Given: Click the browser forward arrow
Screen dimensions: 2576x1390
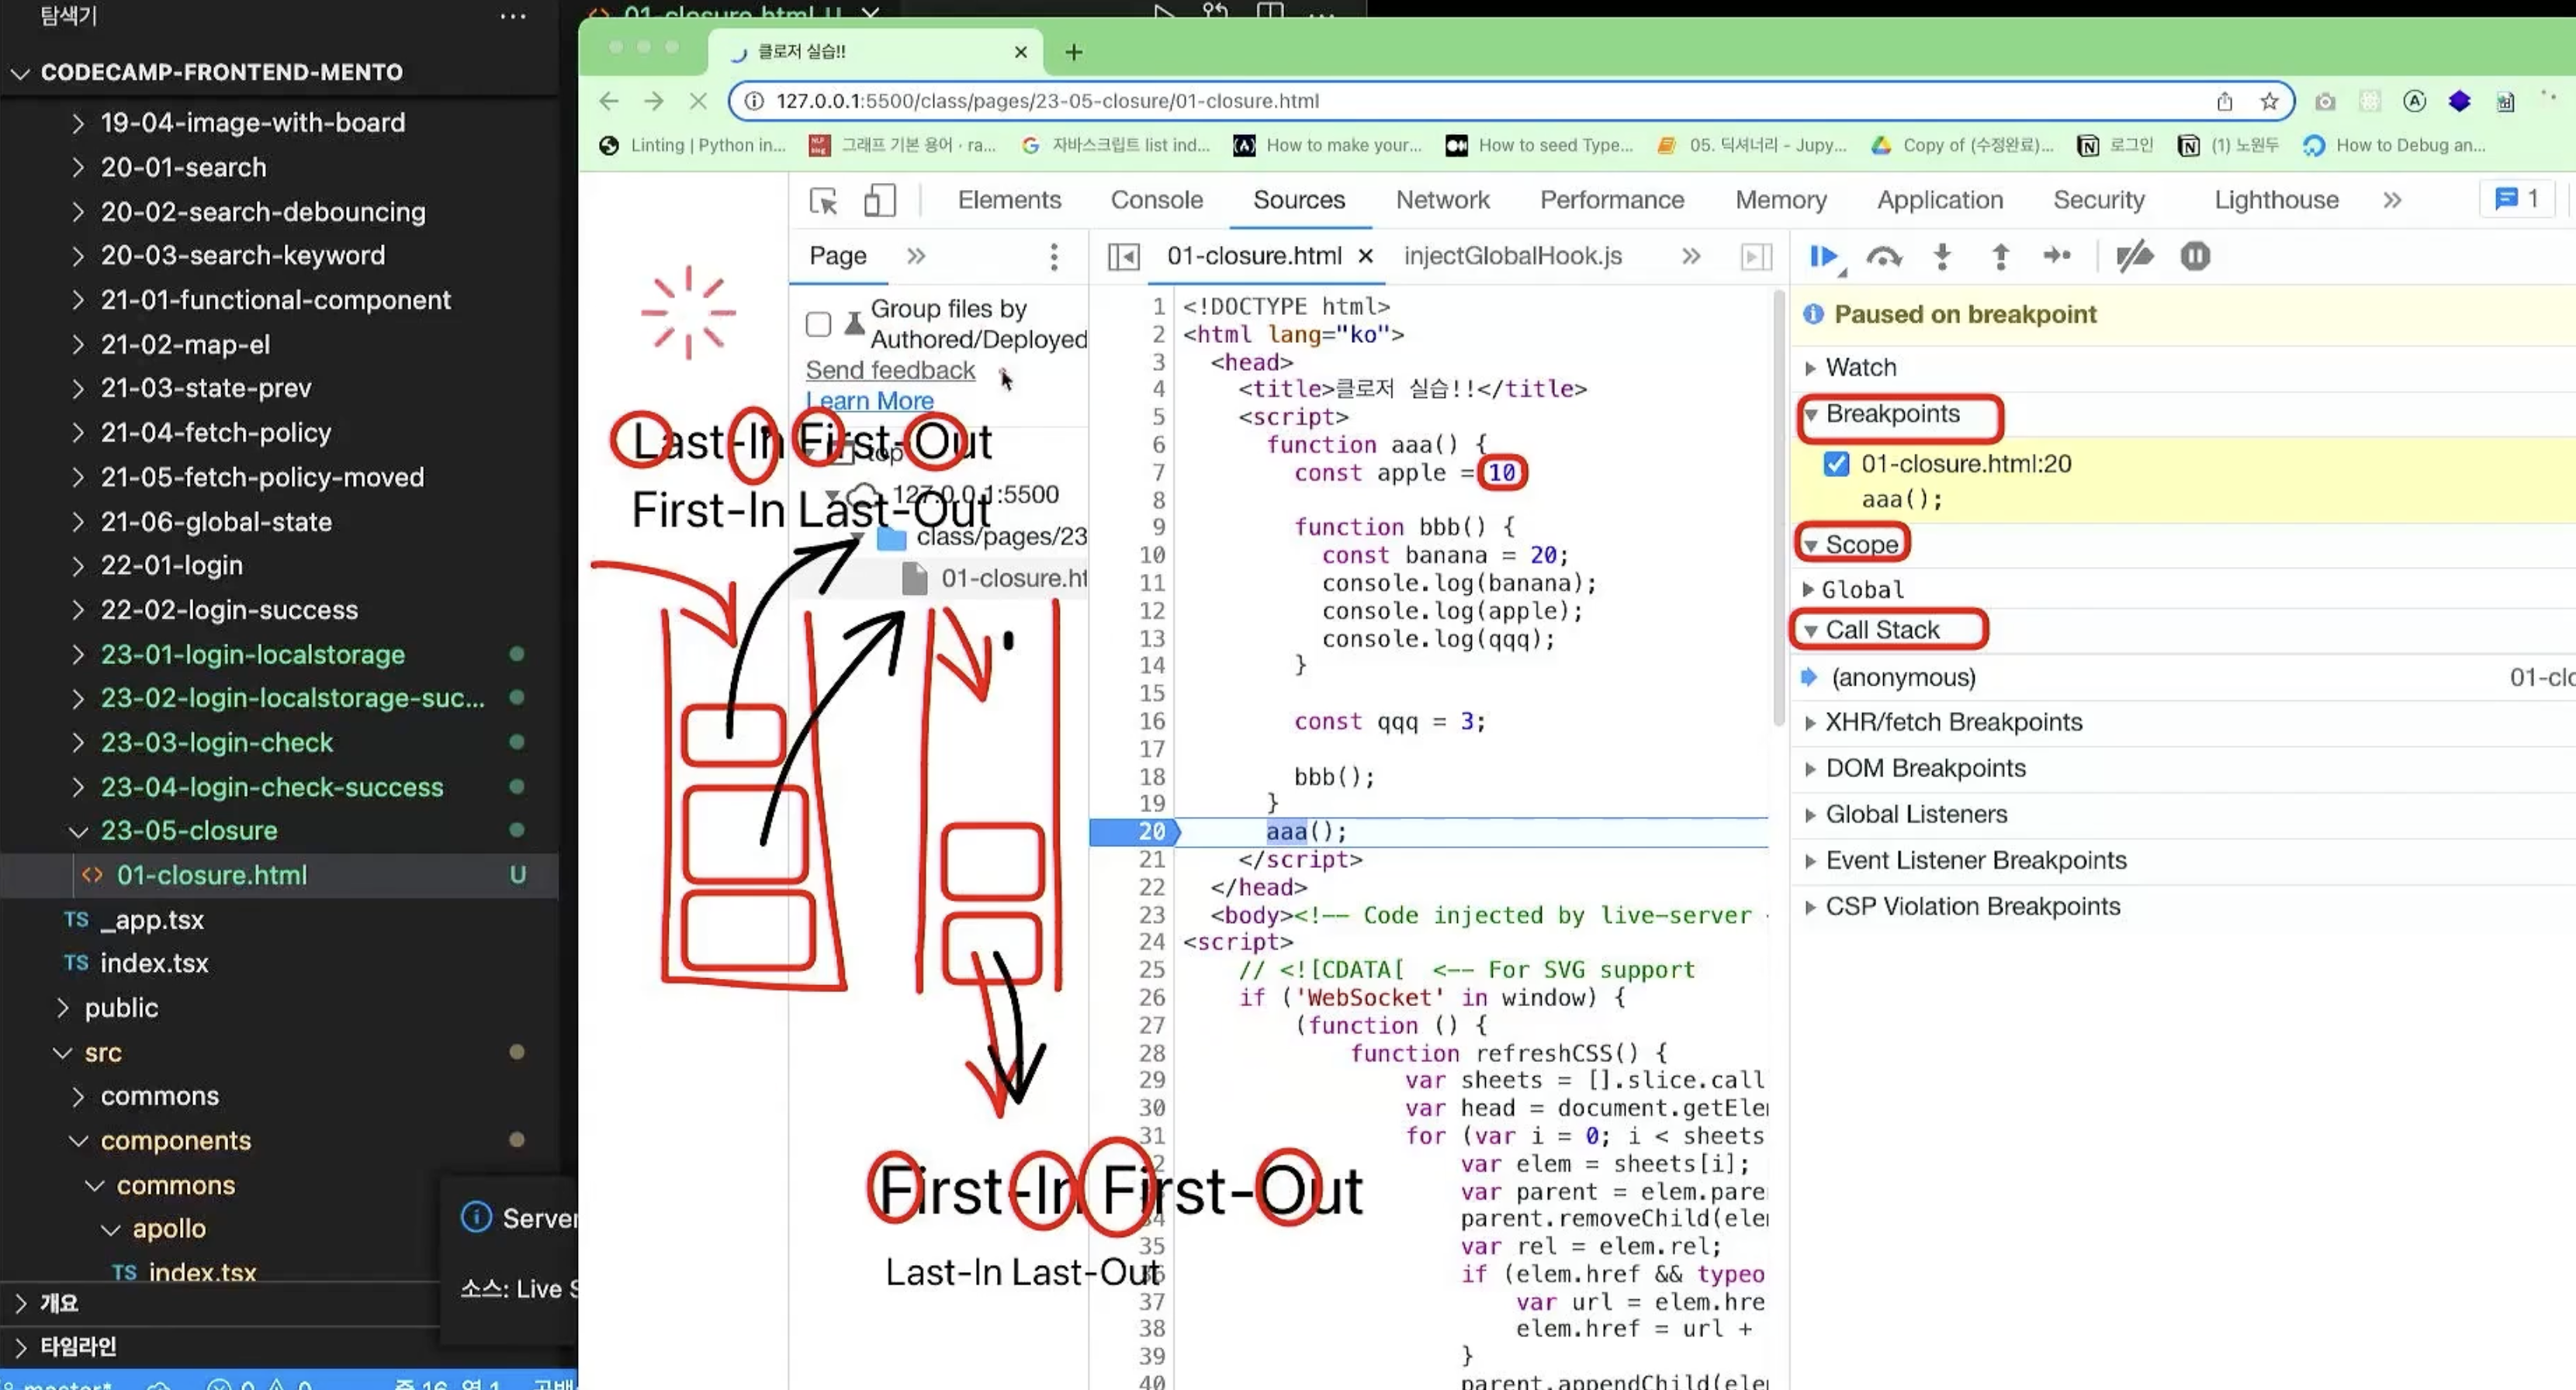Looking at the screenshot, I should coord(654,101).
